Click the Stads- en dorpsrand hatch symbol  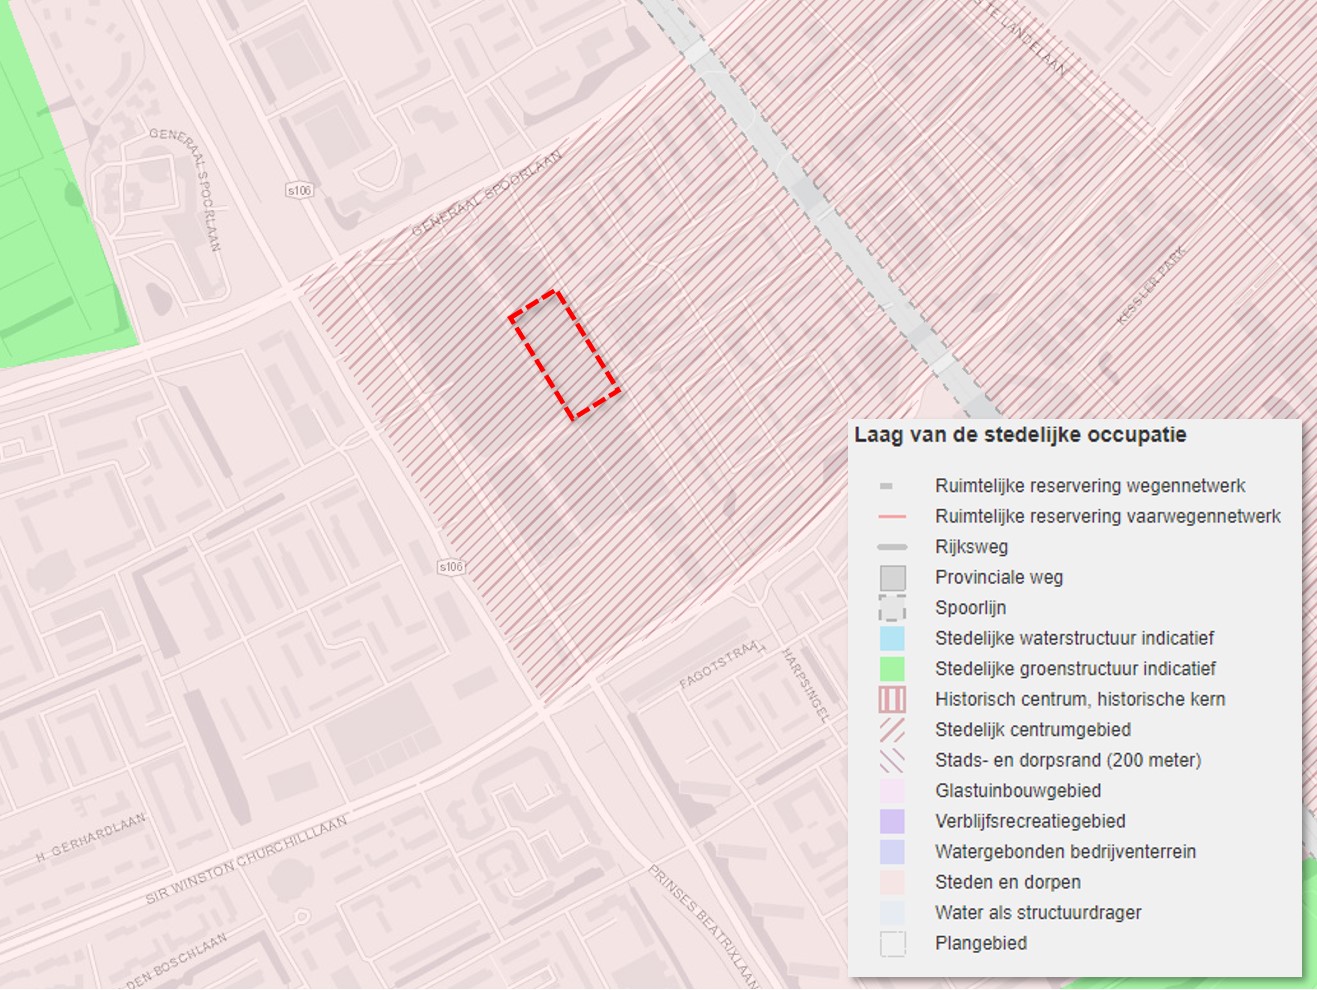coord(893,760)
